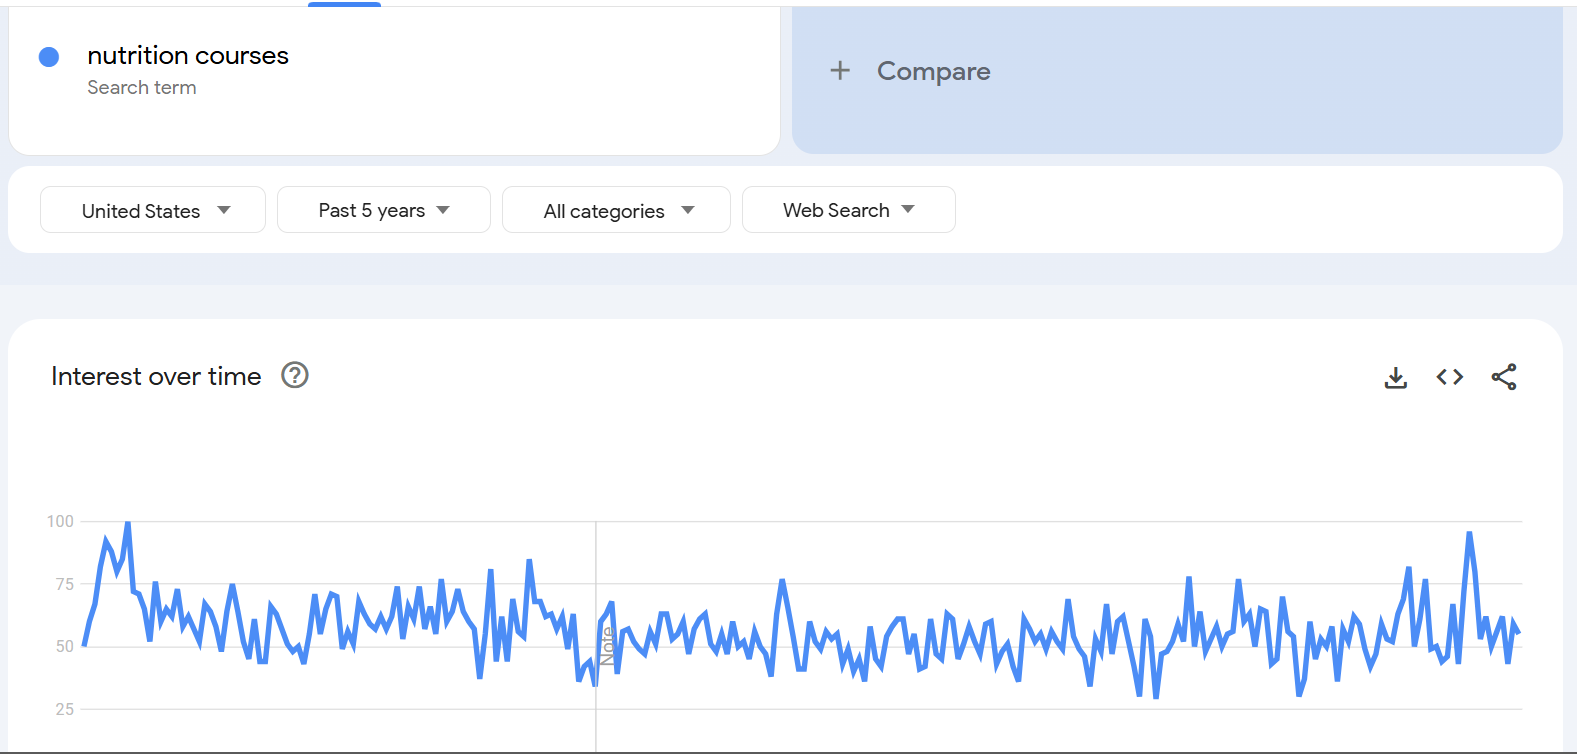1577x754 pixels.
Task: Click the Interest over time heading
Action: pyautogui.click(x=156, y=376)
